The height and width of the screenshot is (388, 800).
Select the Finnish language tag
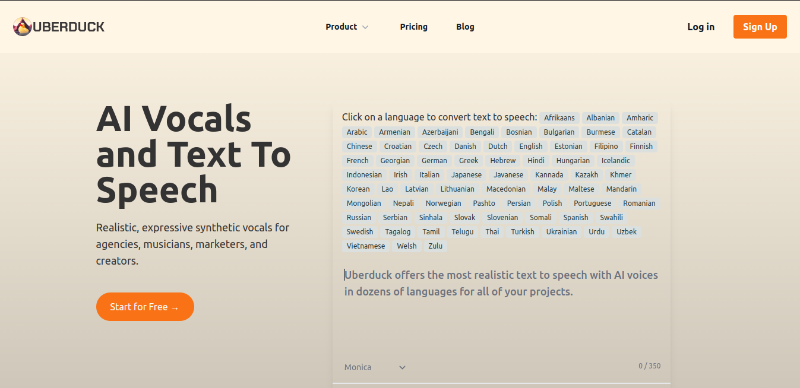pyautogui.click(x=641, y=147)
